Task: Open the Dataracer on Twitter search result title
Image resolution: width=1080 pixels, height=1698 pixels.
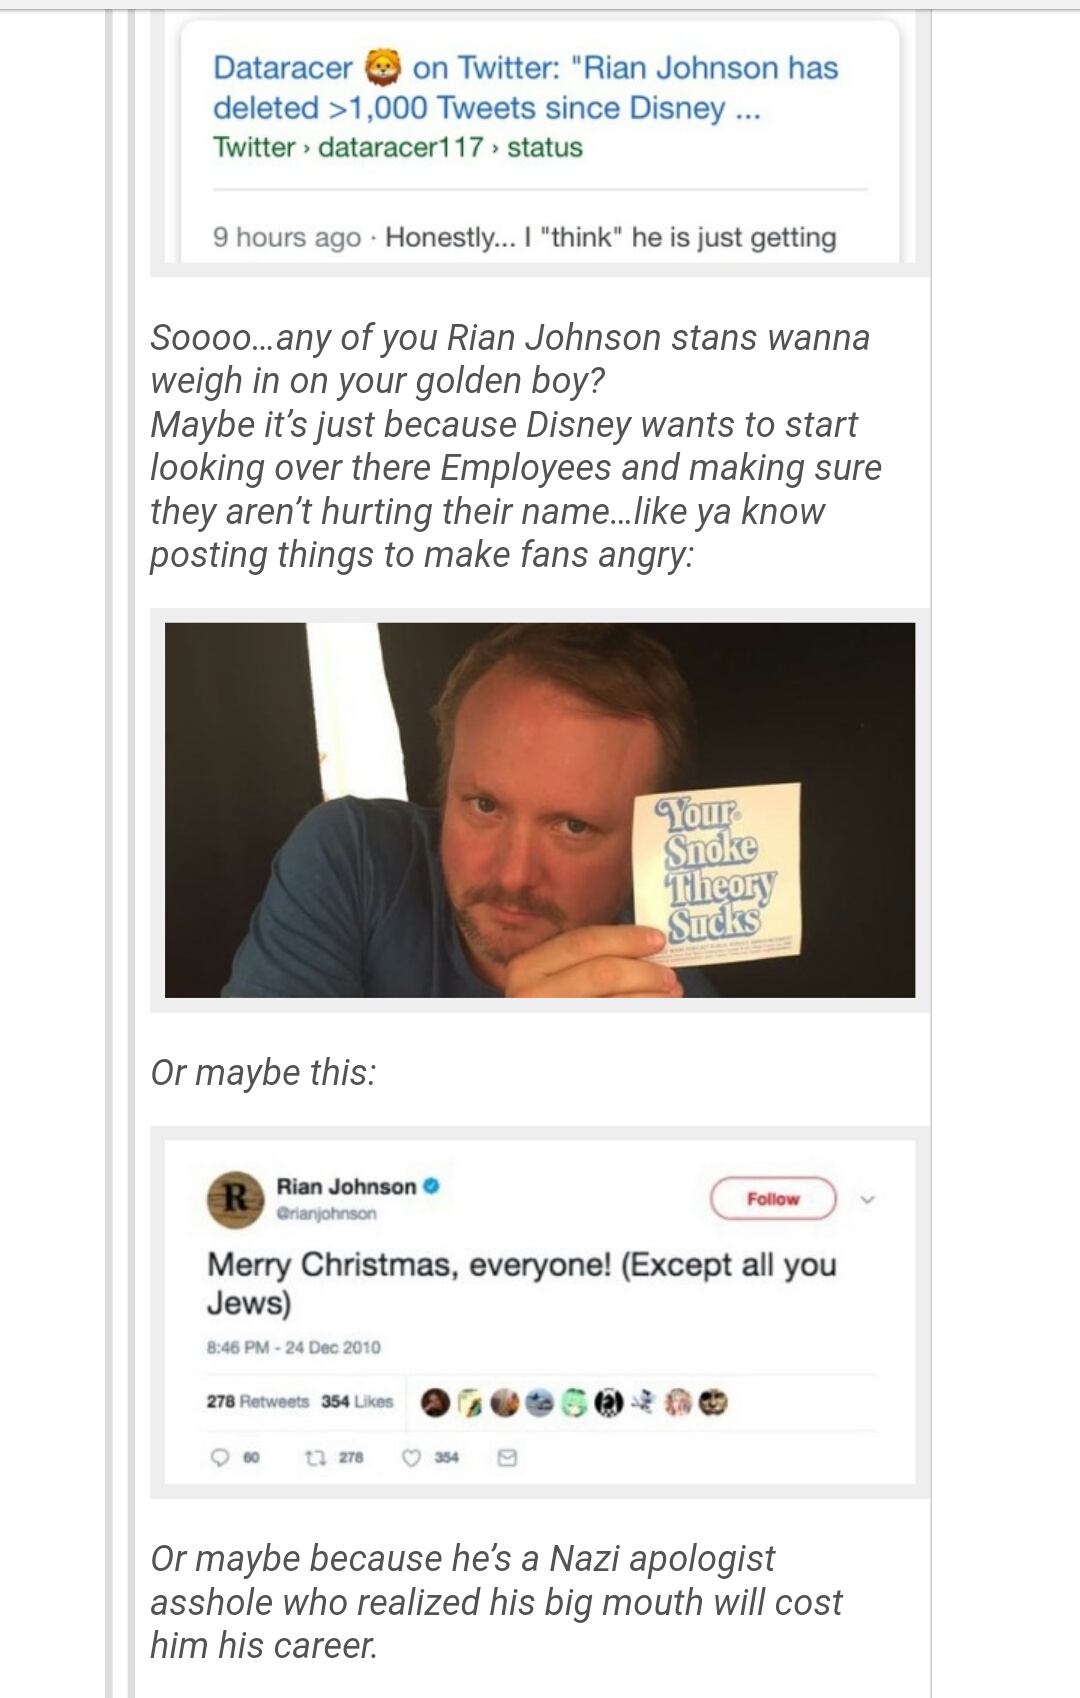Action: coord(525,87)
